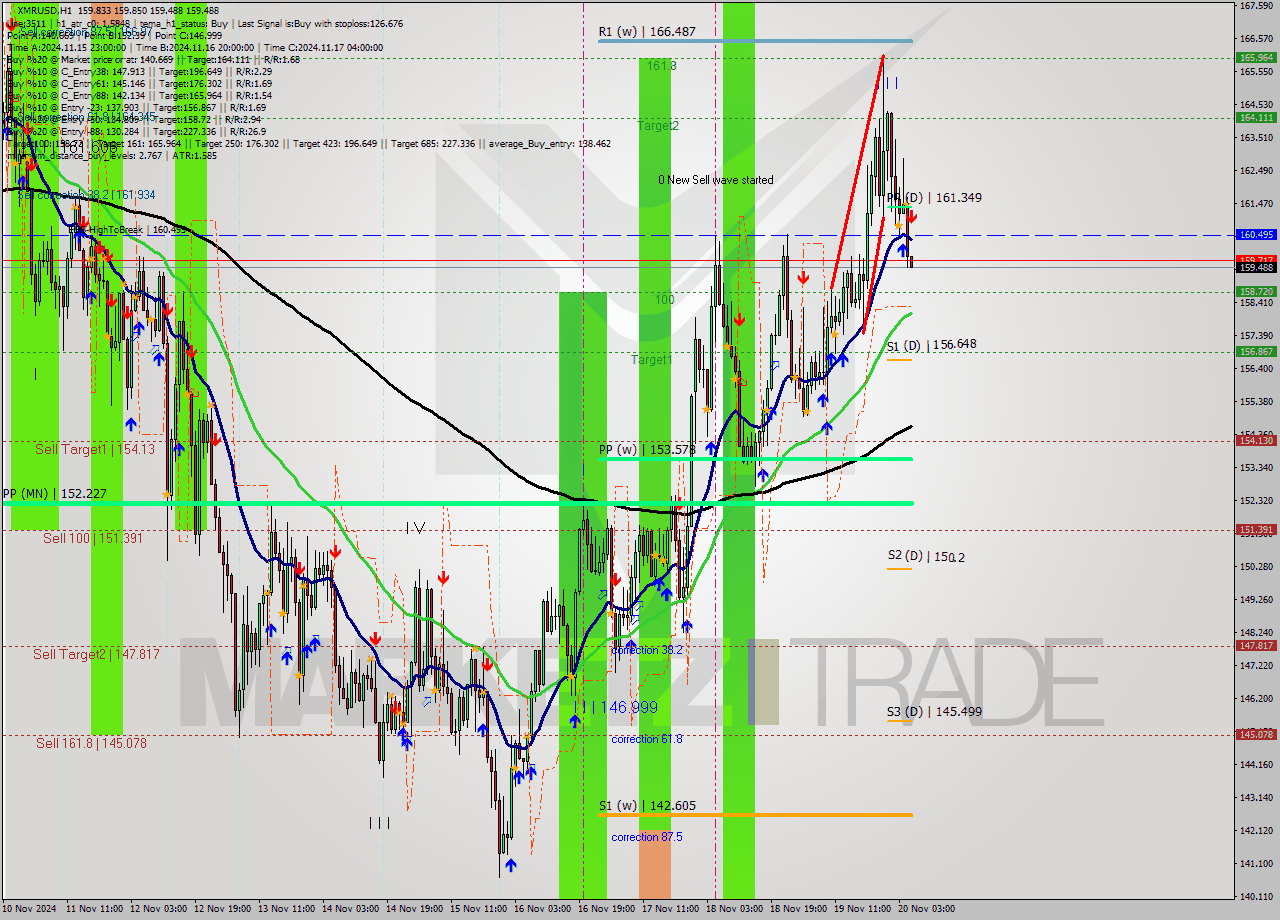Click the '20 Nov 03:00' time axis label
The height and width of the screenshot is (920, 1280).
925,909
